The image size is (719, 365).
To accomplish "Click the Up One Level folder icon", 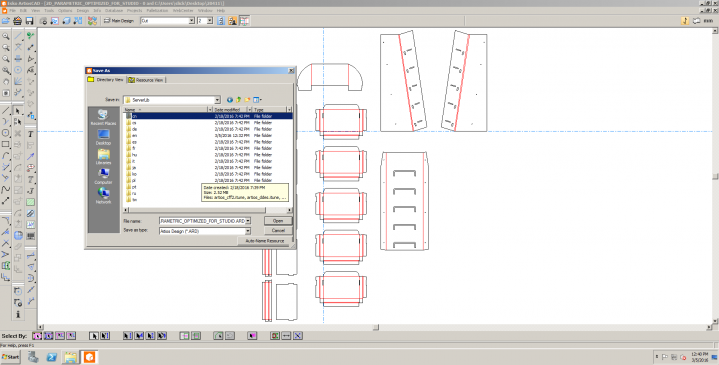I will point(238,100).
